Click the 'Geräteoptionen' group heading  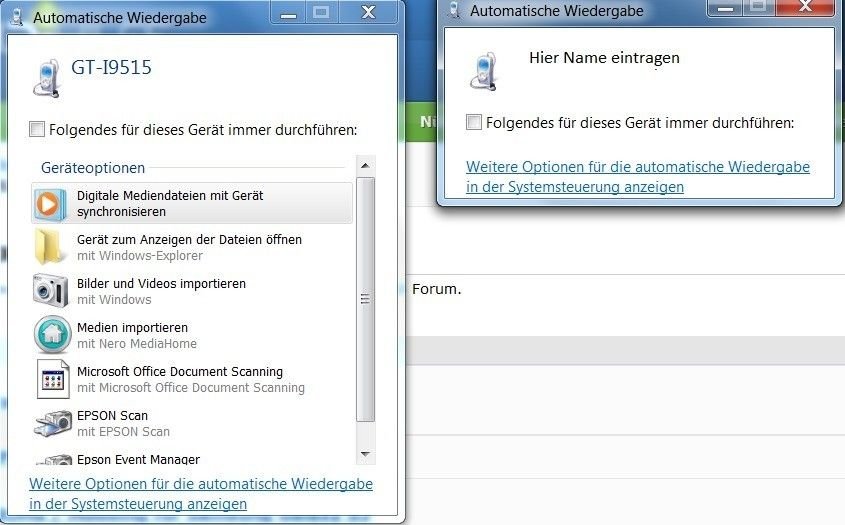coord(93,168)
